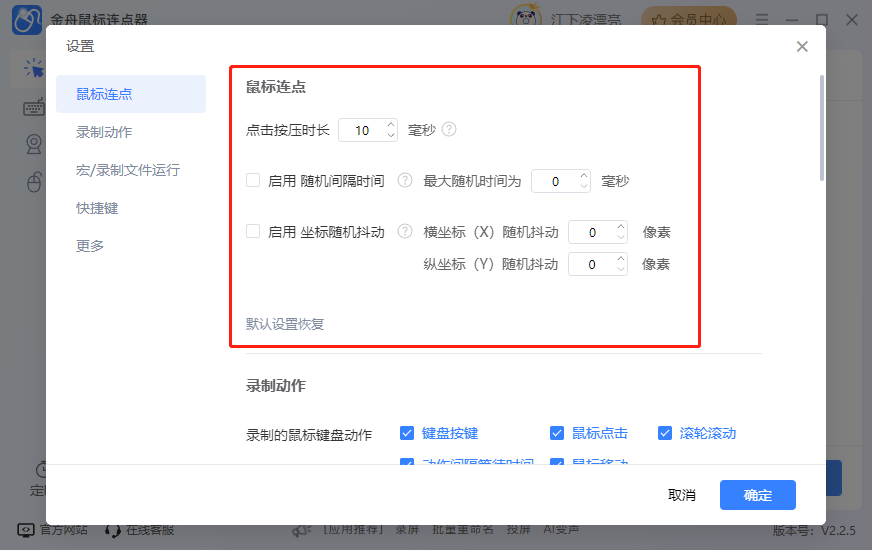Enable the 随机间隔时间 checkbox
Viewport: 872px width, 550px height.
coord(254,181)
